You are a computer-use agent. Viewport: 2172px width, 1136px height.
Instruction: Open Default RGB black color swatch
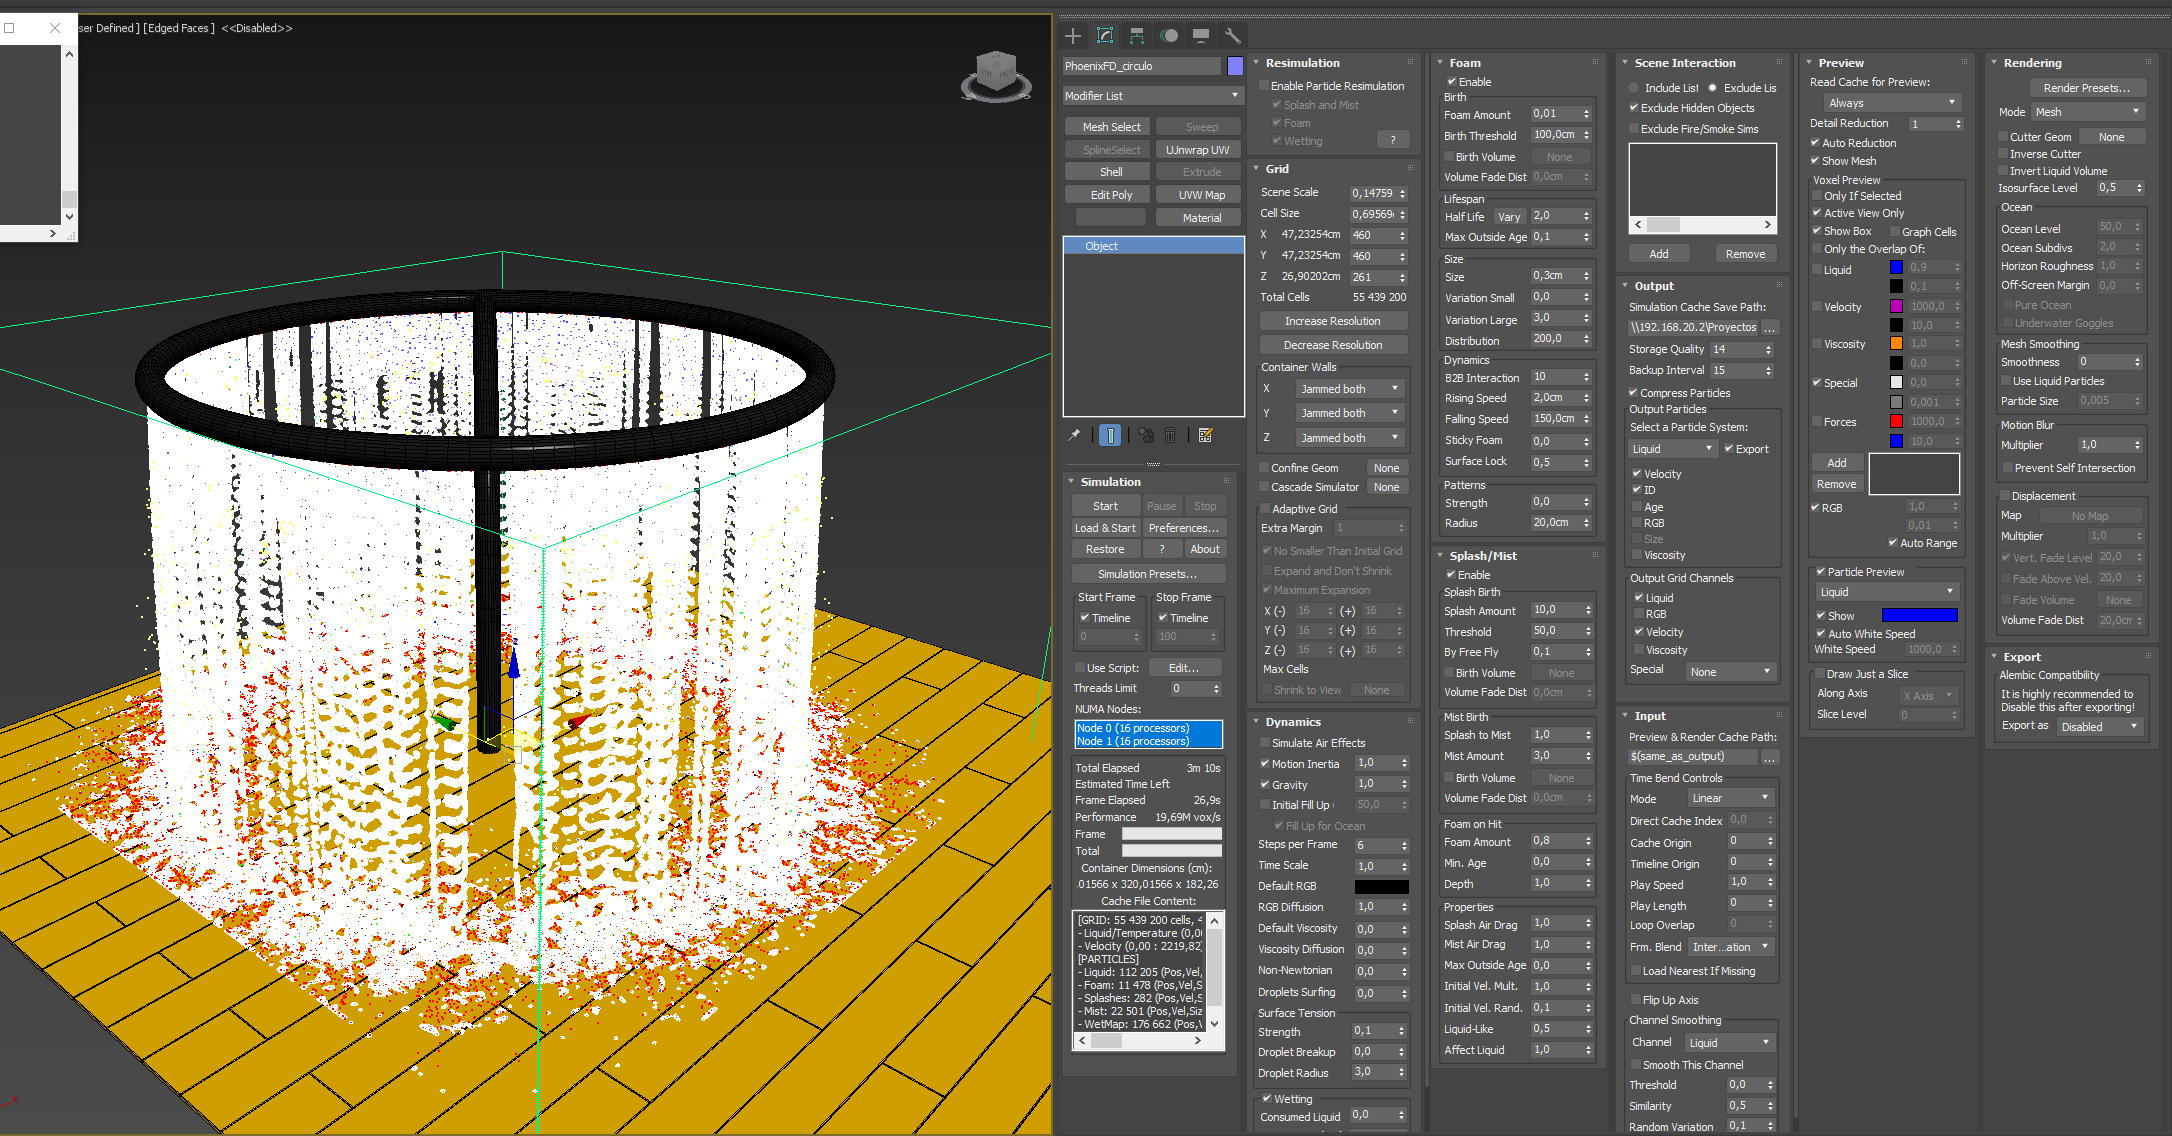1381,887
